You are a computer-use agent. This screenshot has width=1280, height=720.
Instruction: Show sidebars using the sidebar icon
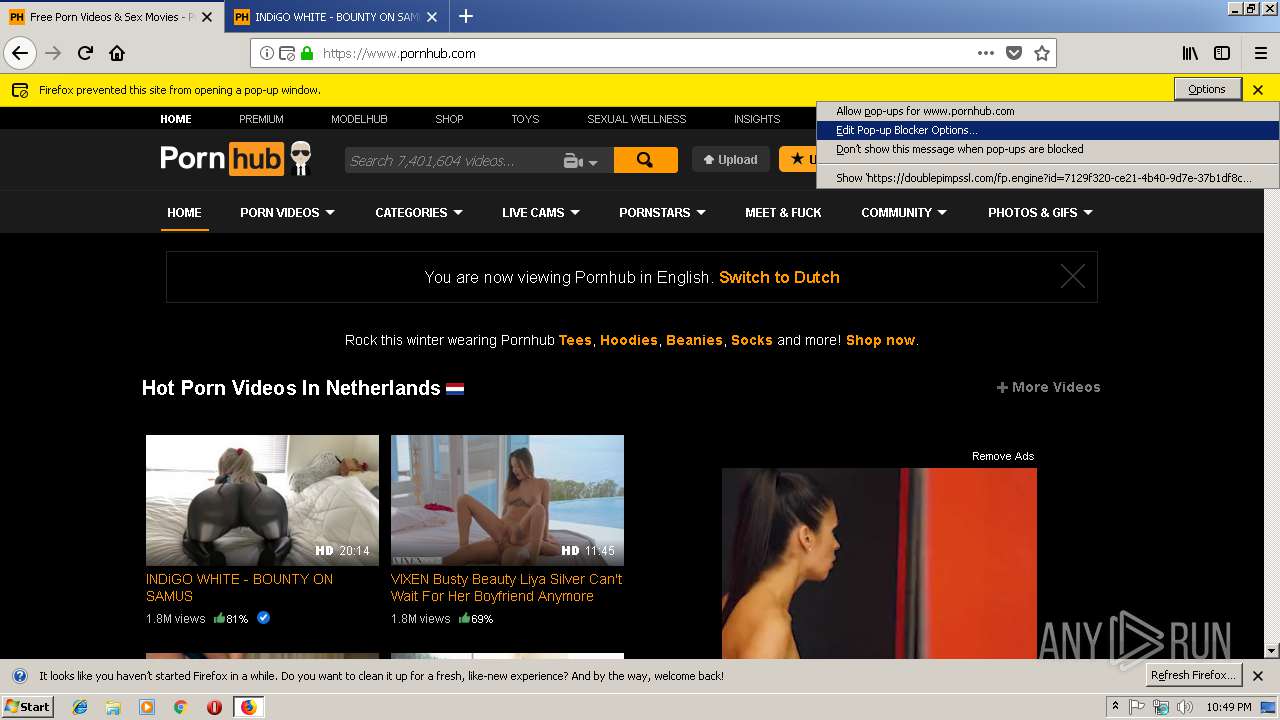point(1222,53)
